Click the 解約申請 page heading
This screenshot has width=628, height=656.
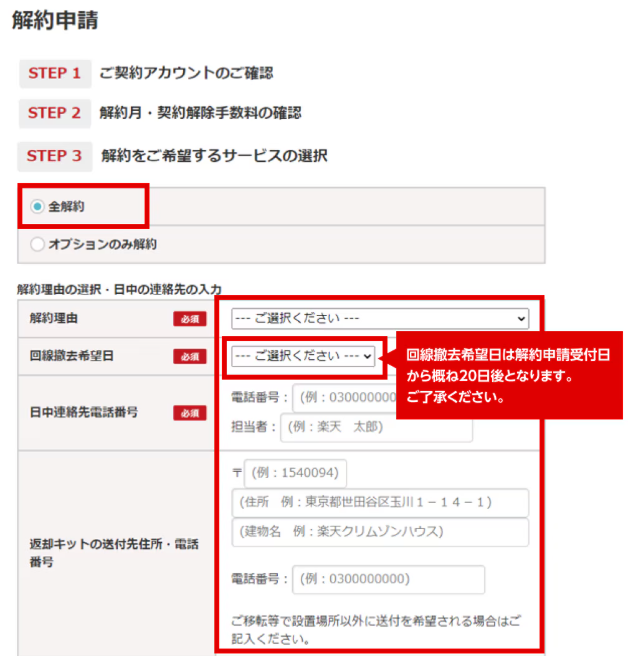pyautogui.click(x=55, y=20)
